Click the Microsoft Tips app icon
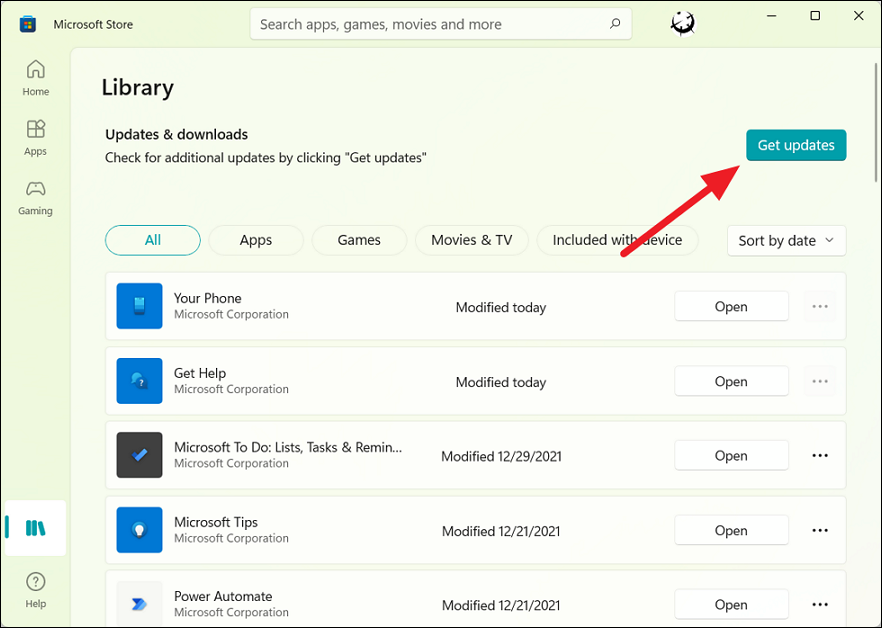 click(140, 530)
